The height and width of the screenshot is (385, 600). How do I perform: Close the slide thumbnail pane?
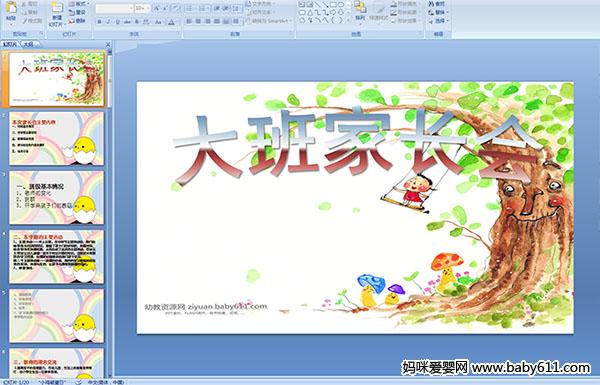point(108,44)
